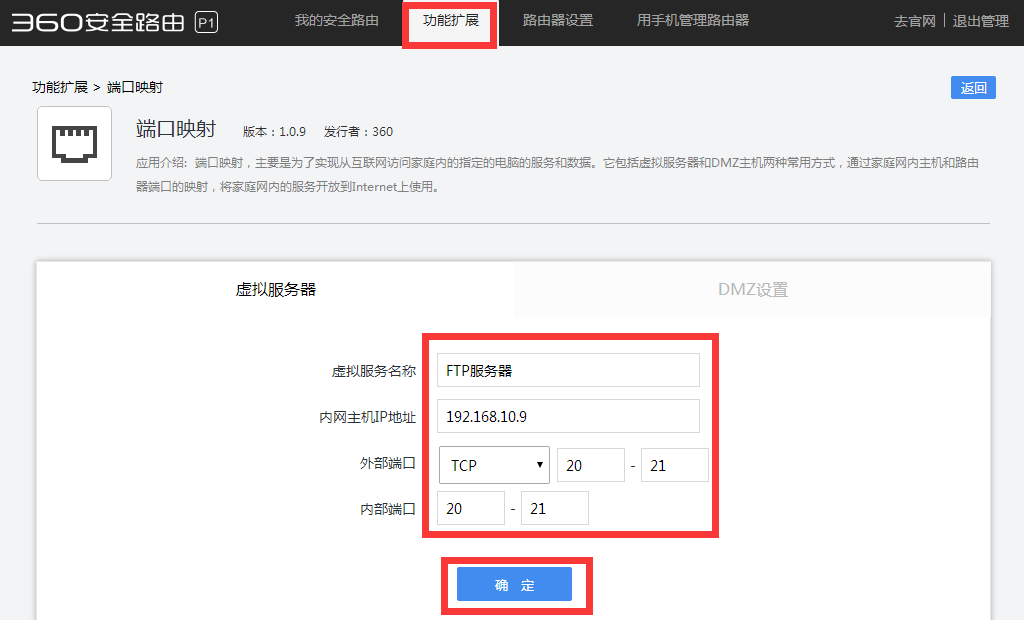This screenshot has height=620, width=1024.
Task: Click 功能扩展 in the breadcrumb
Action: (59, 88)
